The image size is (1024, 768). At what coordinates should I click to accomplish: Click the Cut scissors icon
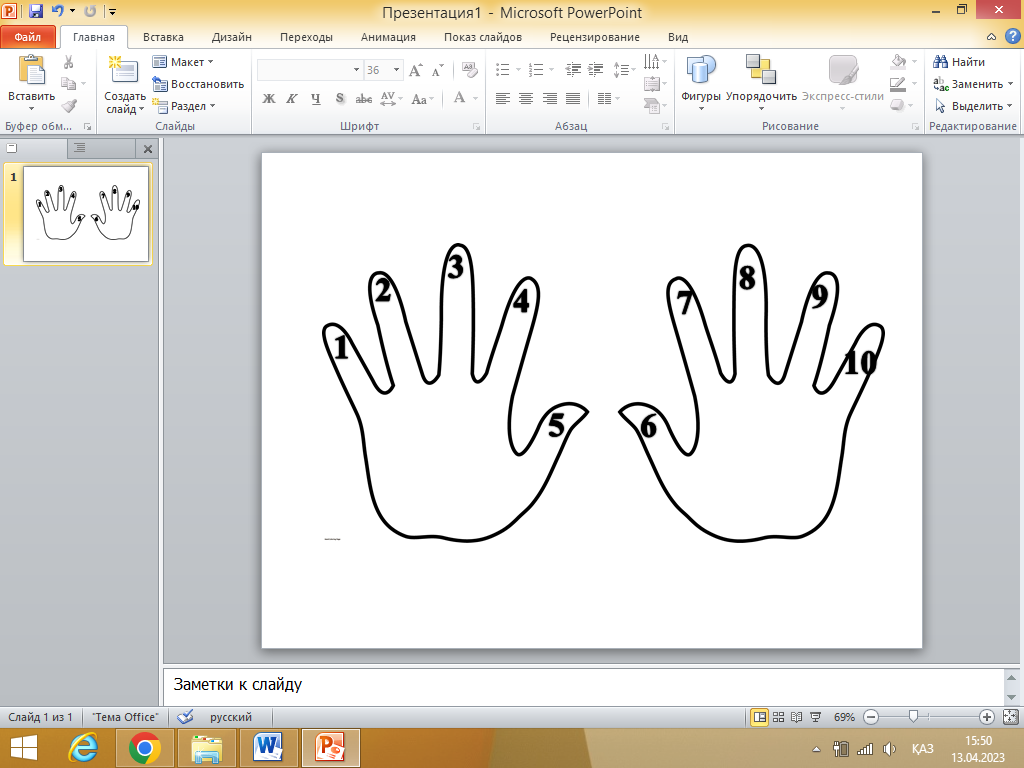[x=68, y=62]
